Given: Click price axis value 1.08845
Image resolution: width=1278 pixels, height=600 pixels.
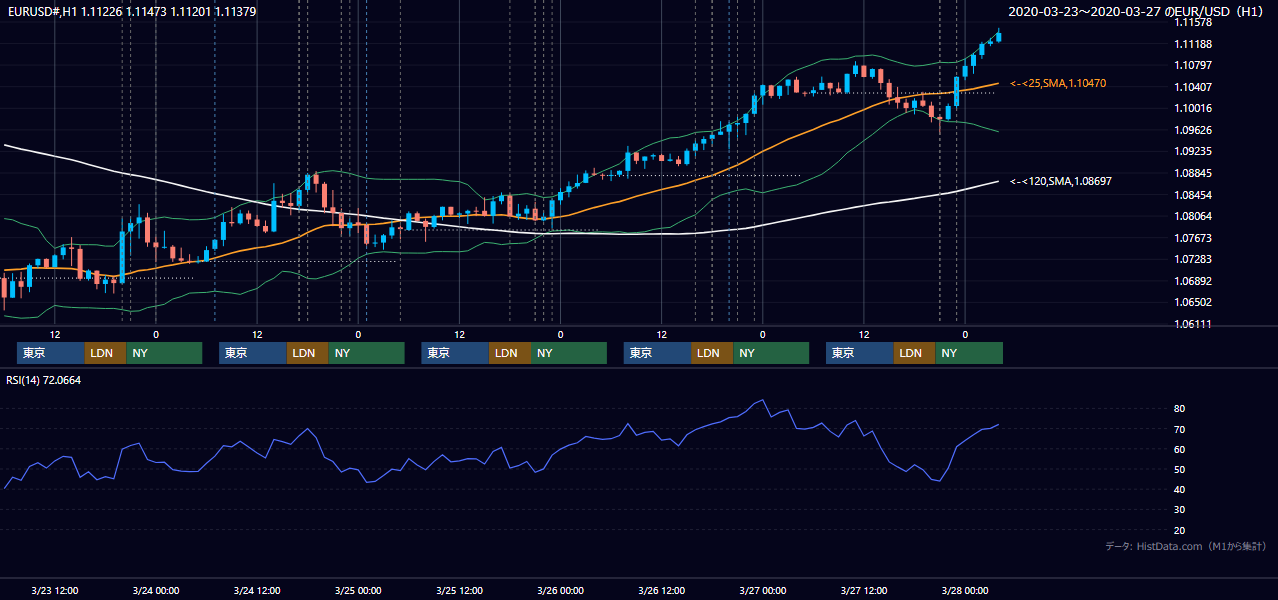Looking at the screenshot, I should click(1192, 174).
